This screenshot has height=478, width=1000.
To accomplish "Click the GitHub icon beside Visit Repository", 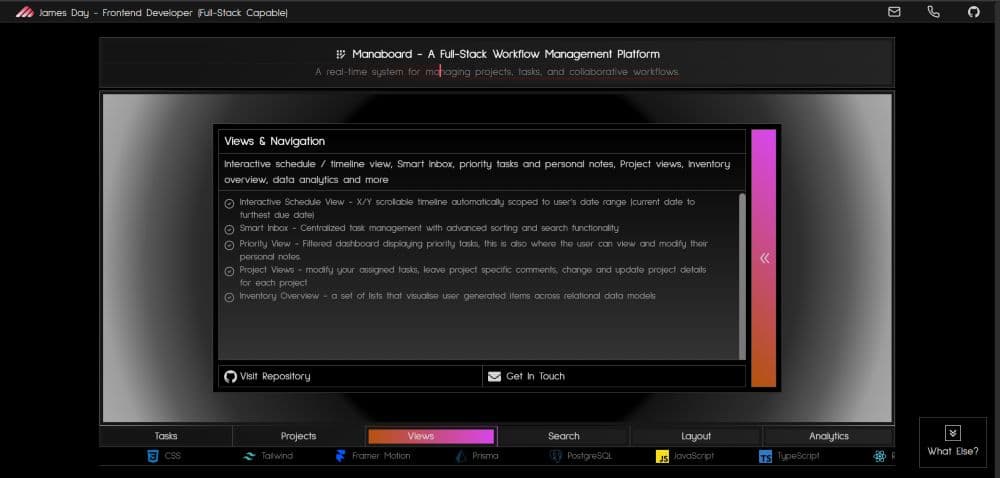I will click(x=230, y=377).
